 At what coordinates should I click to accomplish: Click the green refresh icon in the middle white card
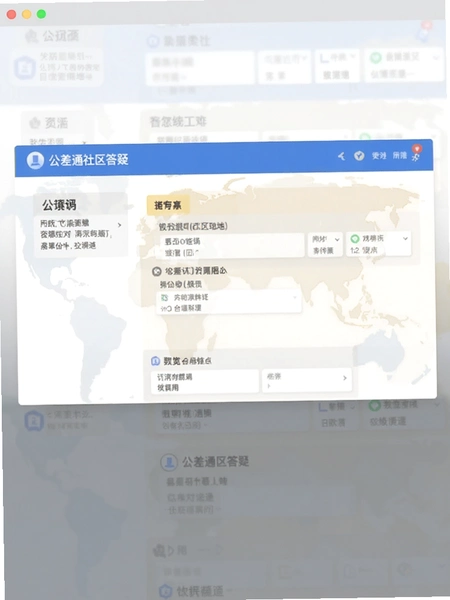(x=165, y=298)
